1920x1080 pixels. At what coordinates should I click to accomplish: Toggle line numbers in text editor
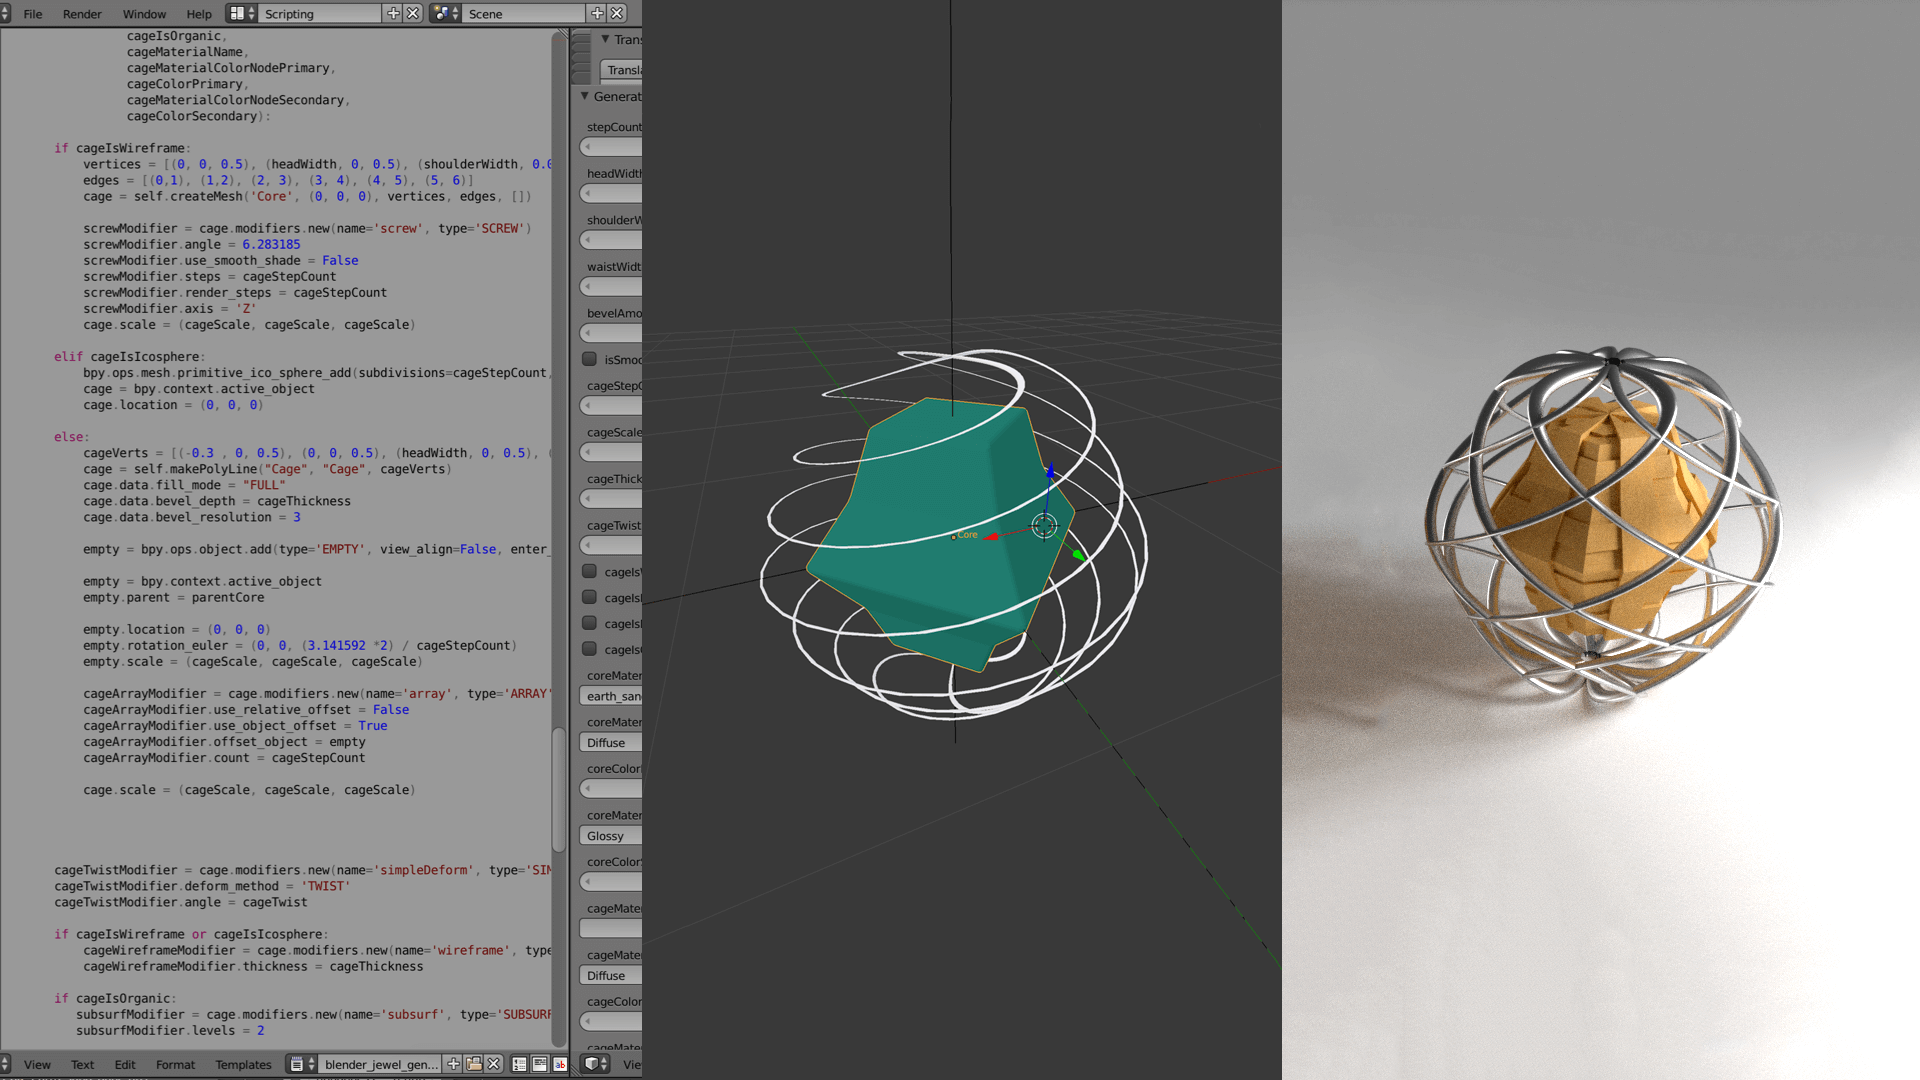click(x=519, y=1064)
